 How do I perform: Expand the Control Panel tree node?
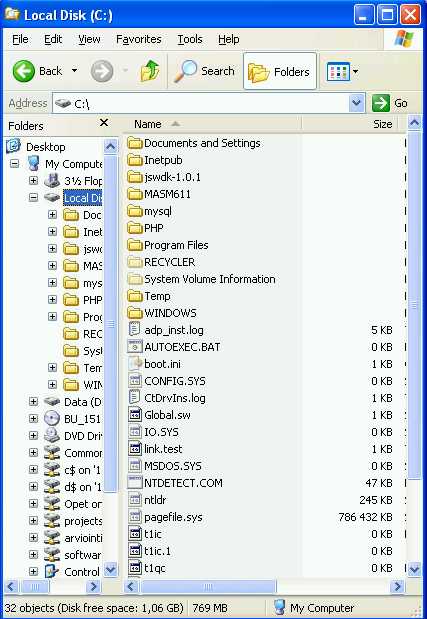(34, 571)
